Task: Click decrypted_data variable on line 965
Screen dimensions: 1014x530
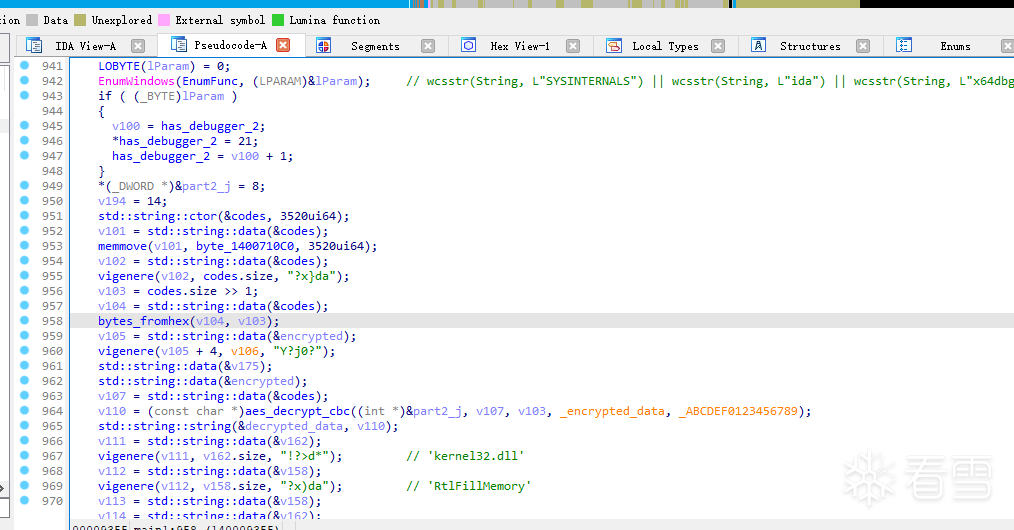Action: 294,426
